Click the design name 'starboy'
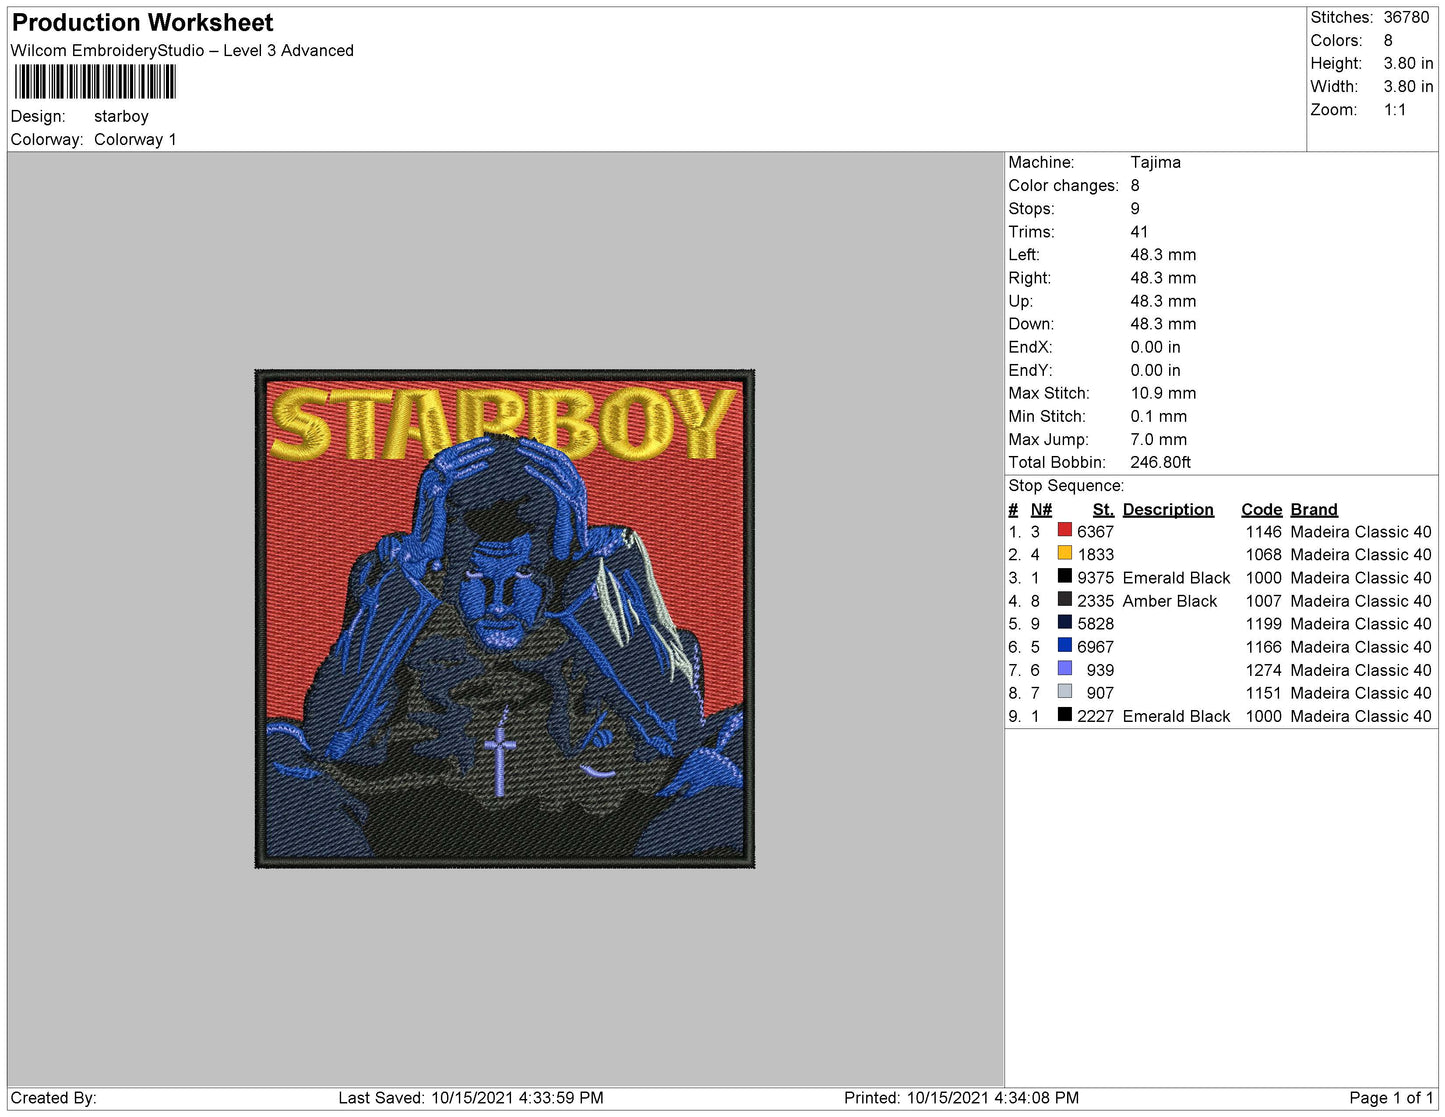The width and height of the screenshot is (1445, 1117). point(121,116)
